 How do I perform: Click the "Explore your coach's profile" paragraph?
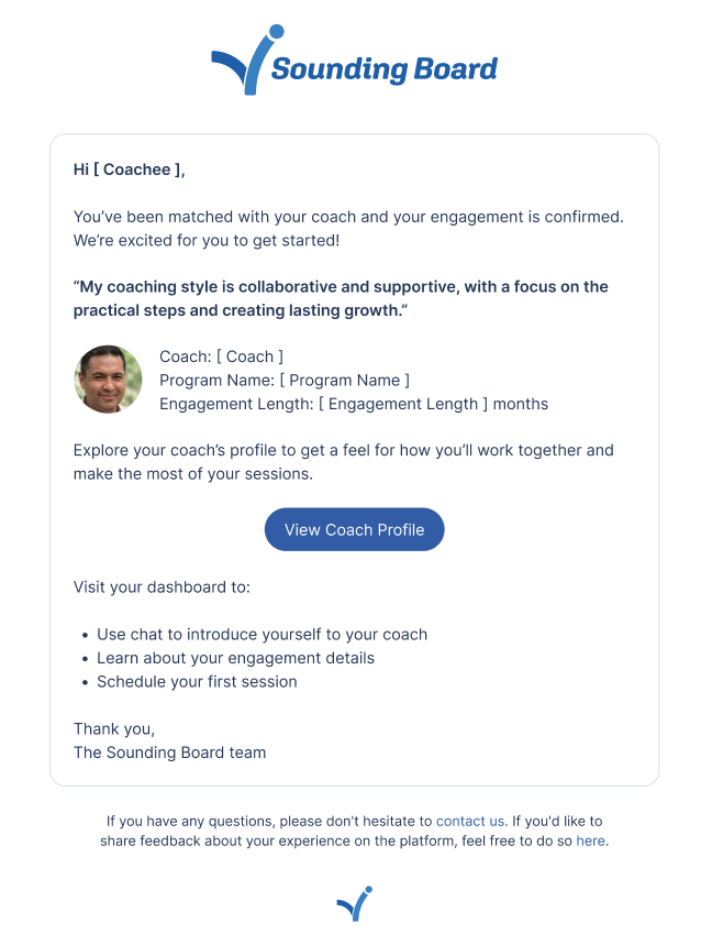coord(343,462)
